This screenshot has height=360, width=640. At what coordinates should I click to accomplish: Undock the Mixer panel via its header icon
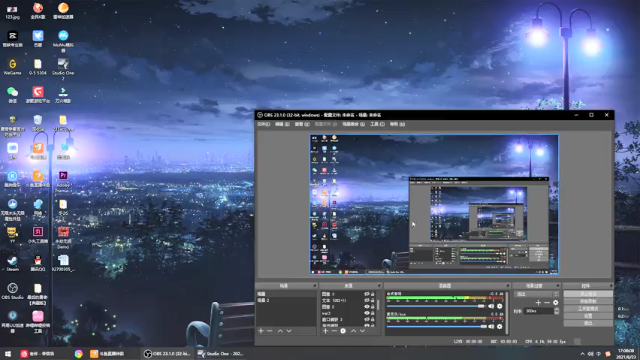[x=508, y=286]
